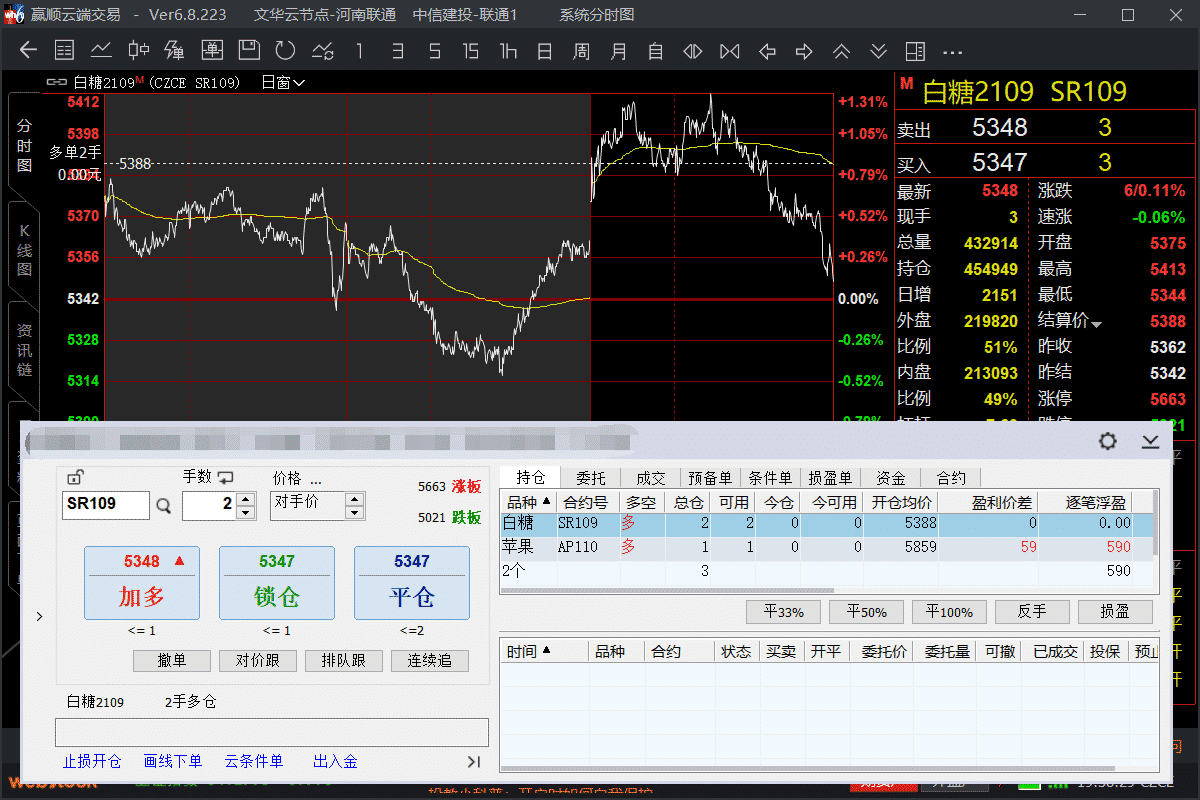Open the 云条件单 link

(254, 761)
